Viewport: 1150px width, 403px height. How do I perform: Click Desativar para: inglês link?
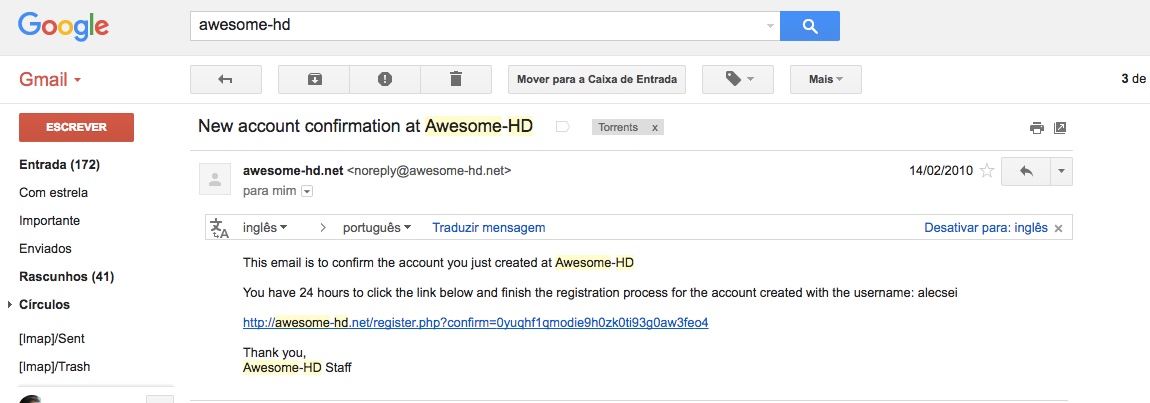pos(986,228)
